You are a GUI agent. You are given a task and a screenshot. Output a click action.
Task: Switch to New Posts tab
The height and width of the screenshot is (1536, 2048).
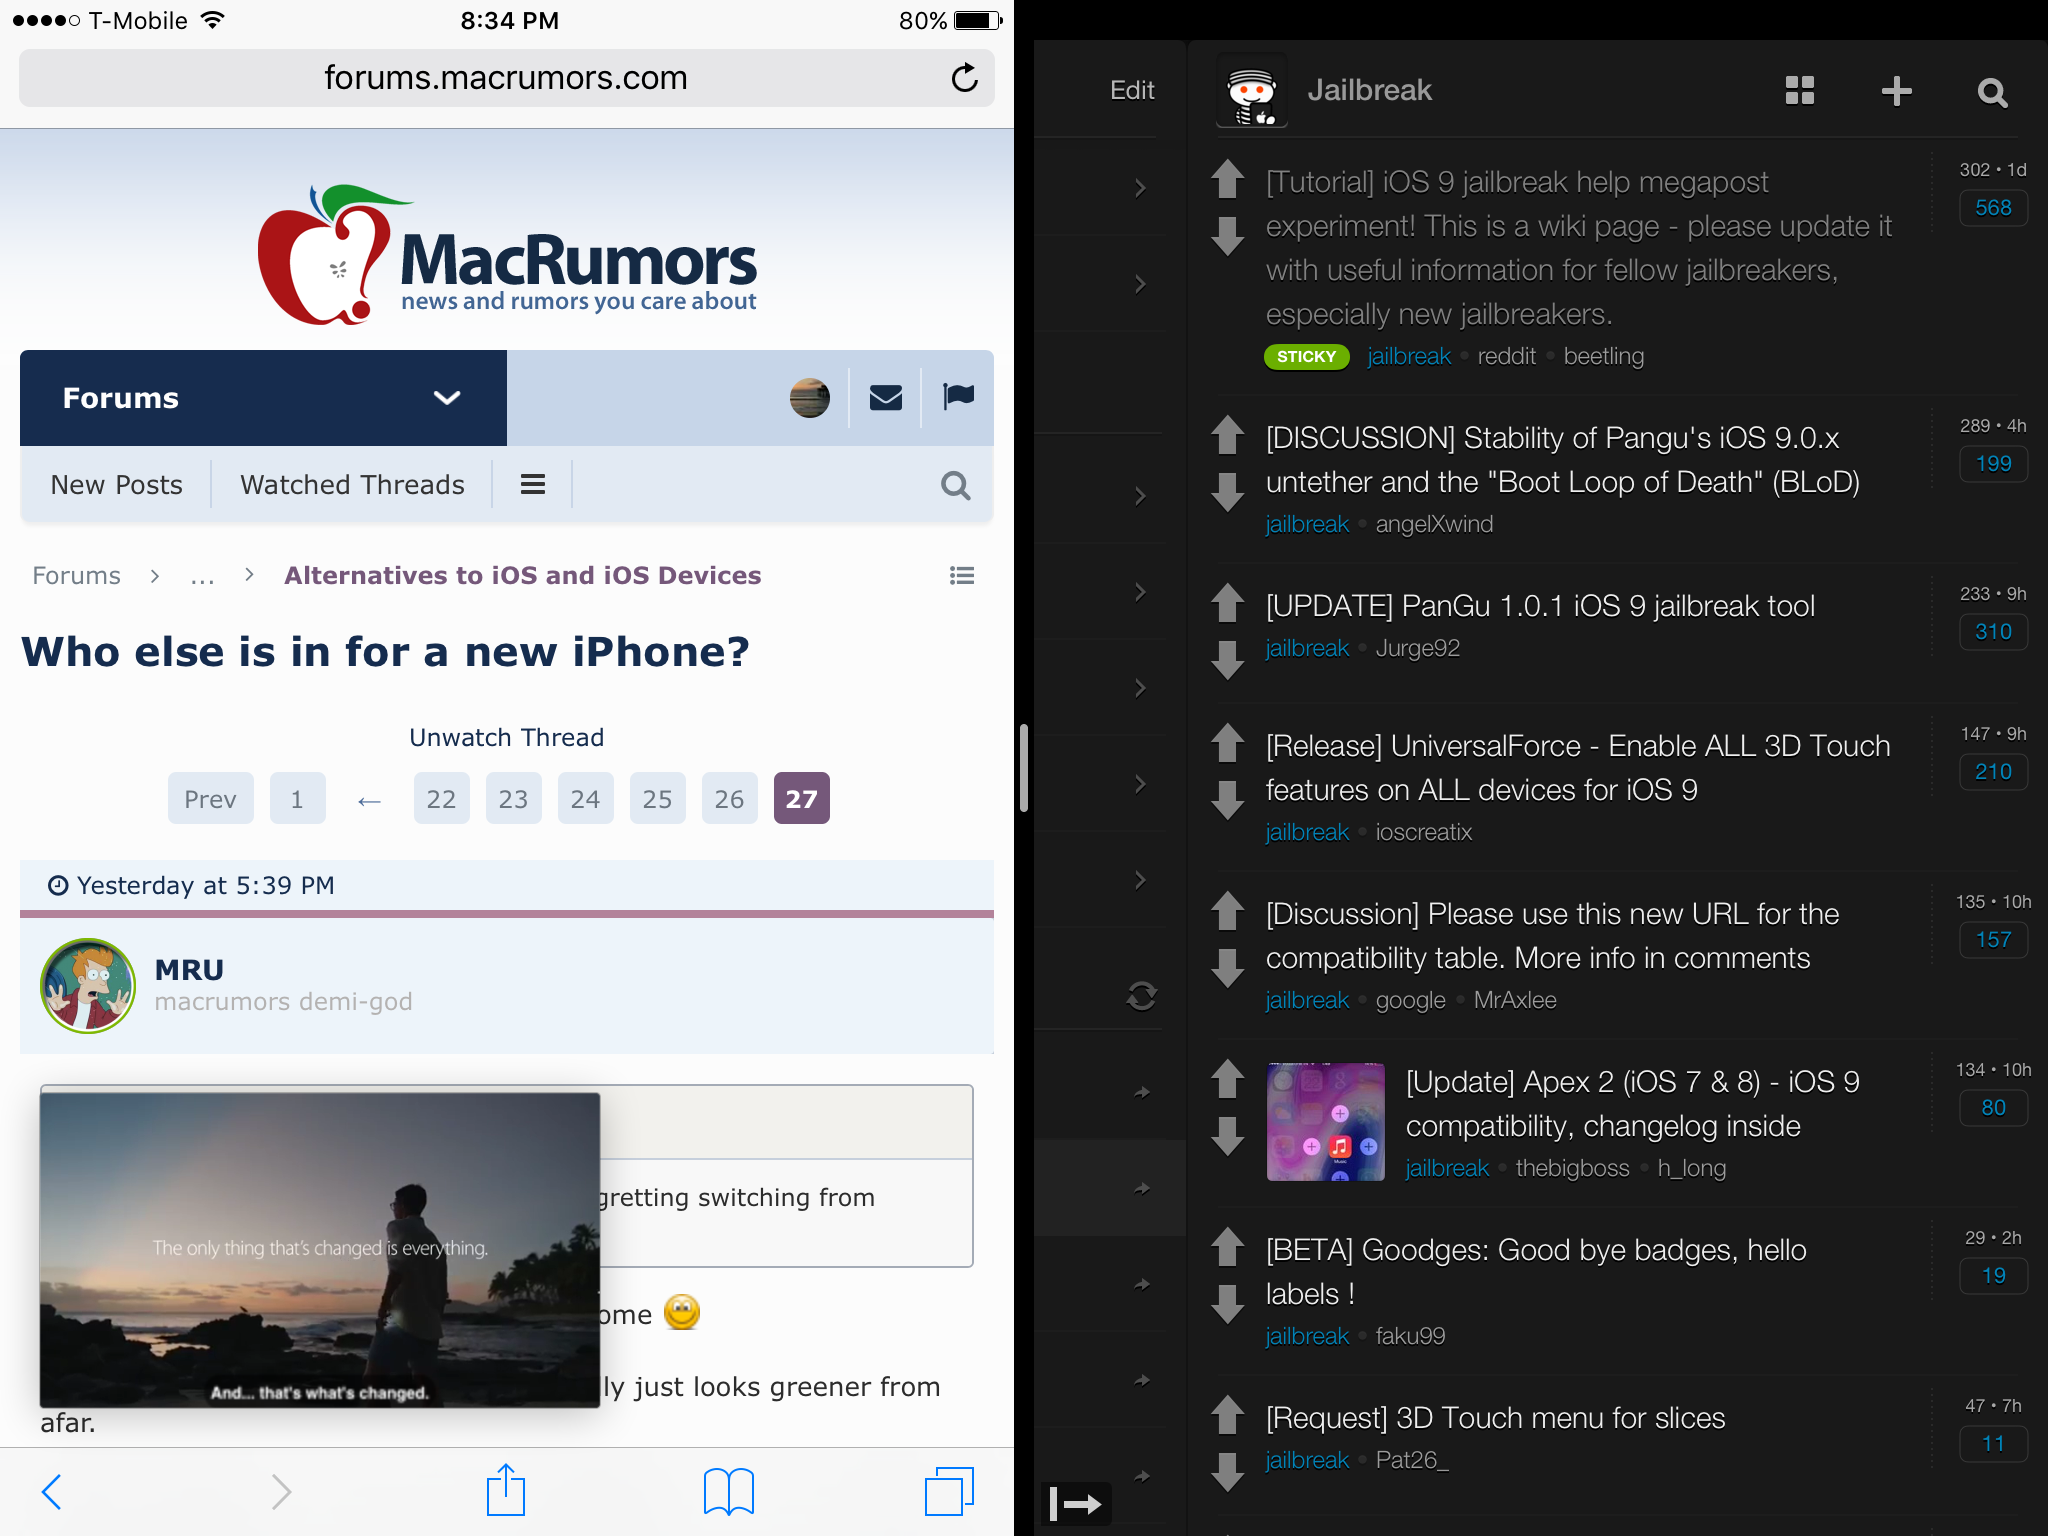pos(117,485)
